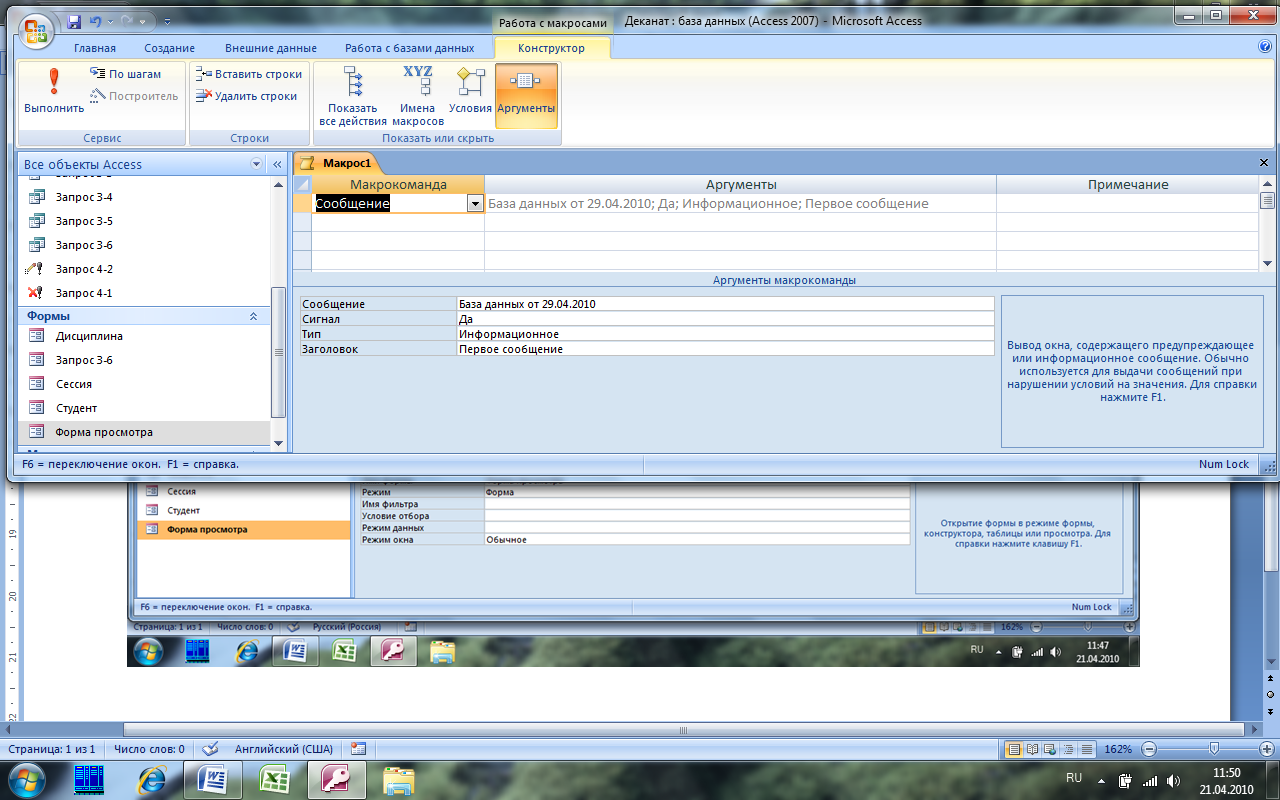Edit the Тип argument value Информационное
The image size is (1280, 800).
pyautogui.click(x=725, y=334)
